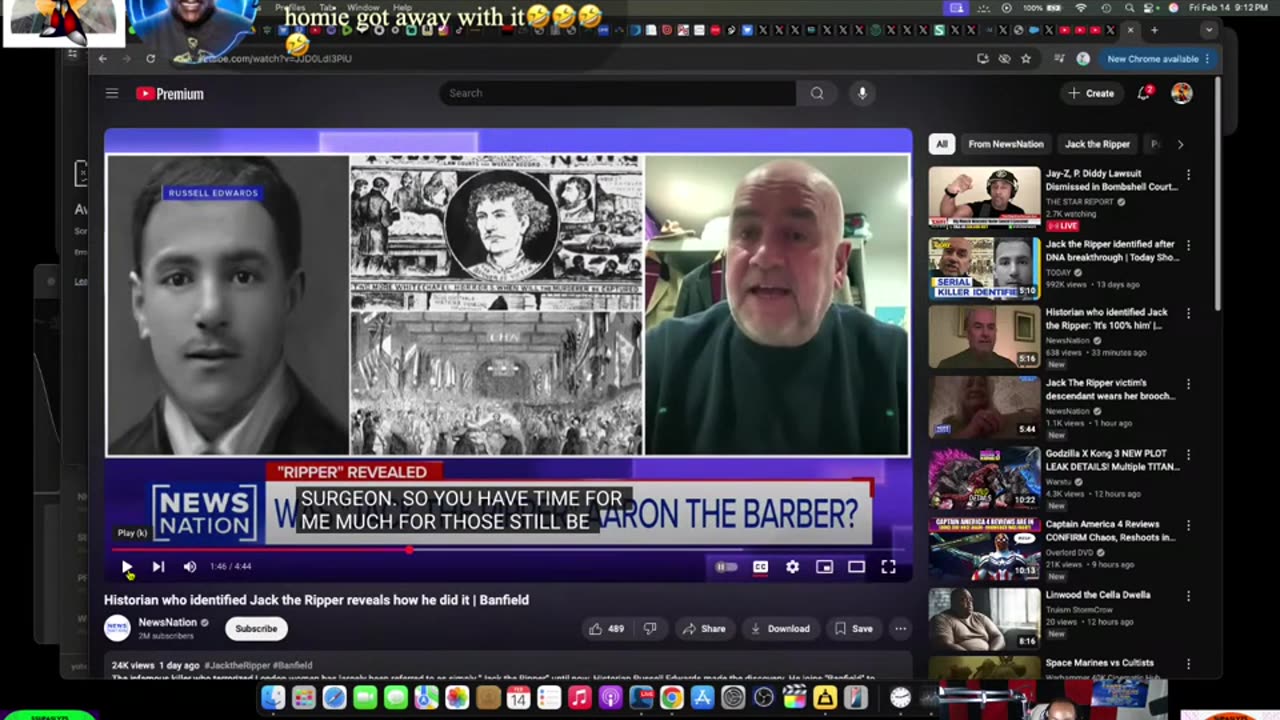Open Wi-Fi status in menu bar
Image resolution: width=1280 pixels, height=720 pixels.
click(1080, 7)
